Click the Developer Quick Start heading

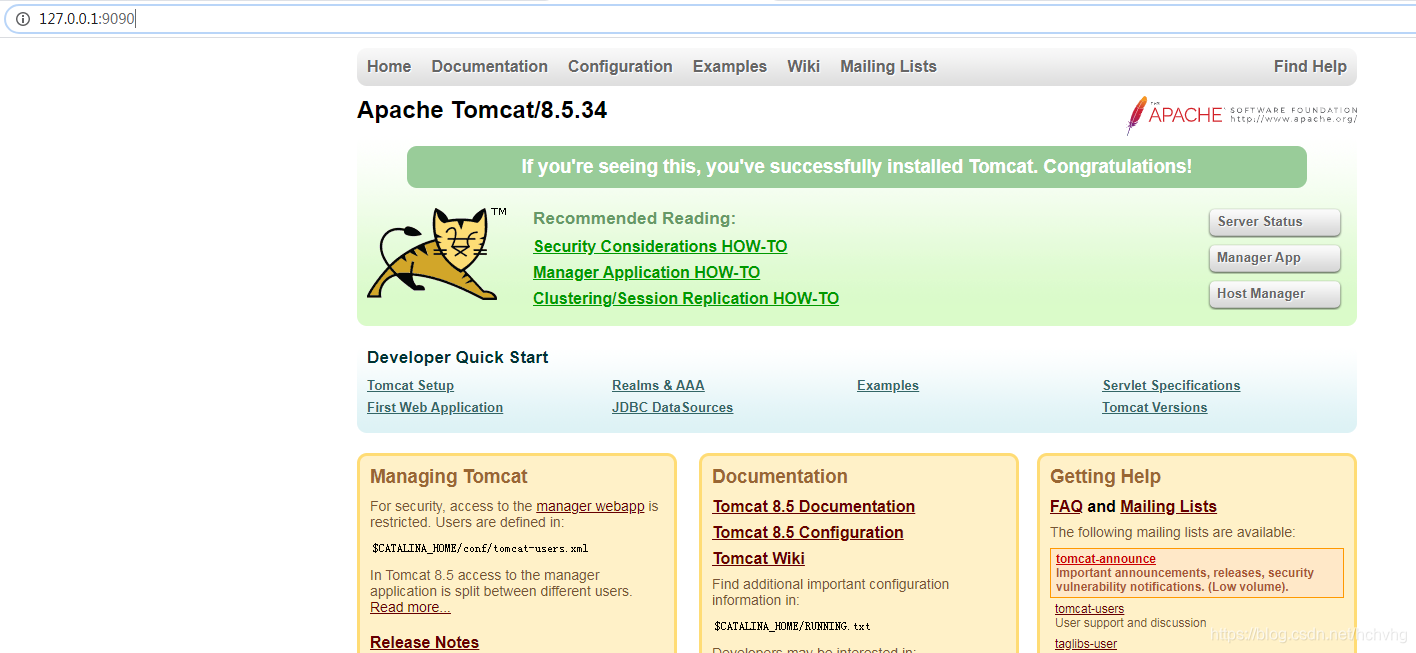[x=458, y=358]
